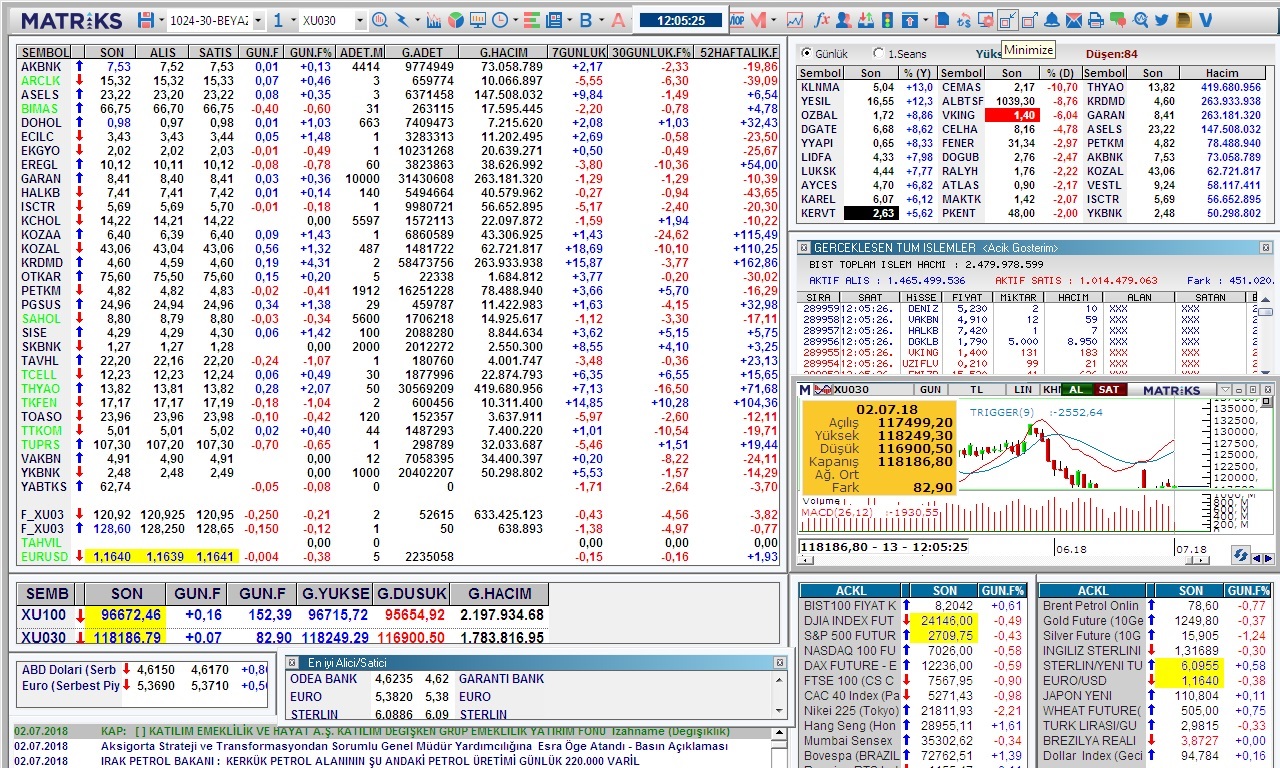Open the 1024-30-BEYAZ layout combo box
This screenshot has height=768, width=1280.
[215, 20]
